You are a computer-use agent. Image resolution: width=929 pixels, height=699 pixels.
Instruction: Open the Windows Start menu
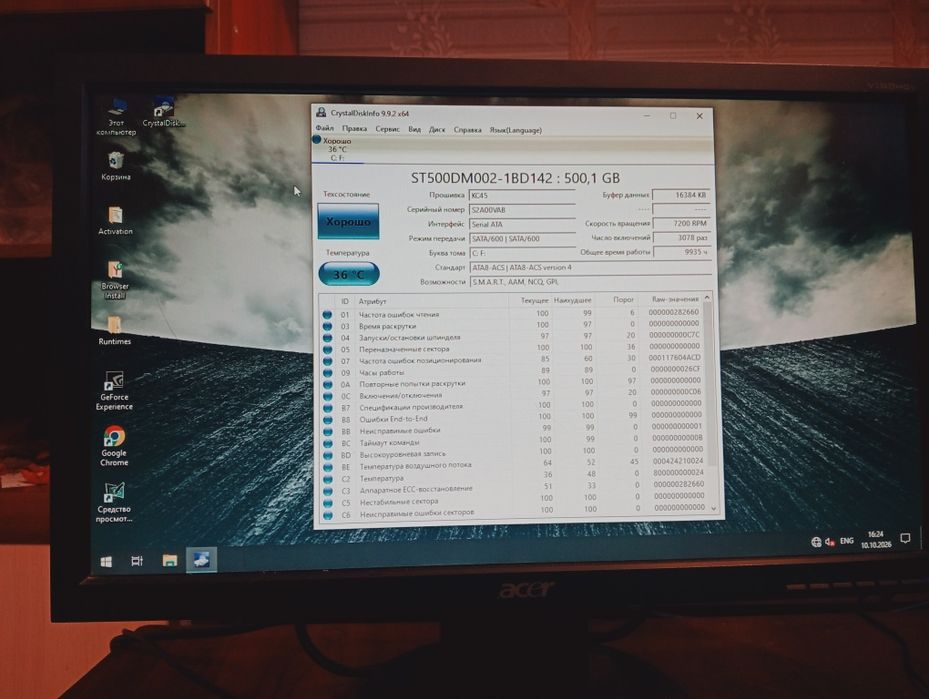coord(107,561)
